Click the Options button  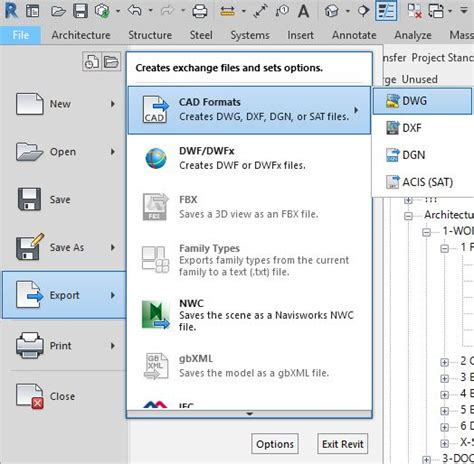coord(275,444)
